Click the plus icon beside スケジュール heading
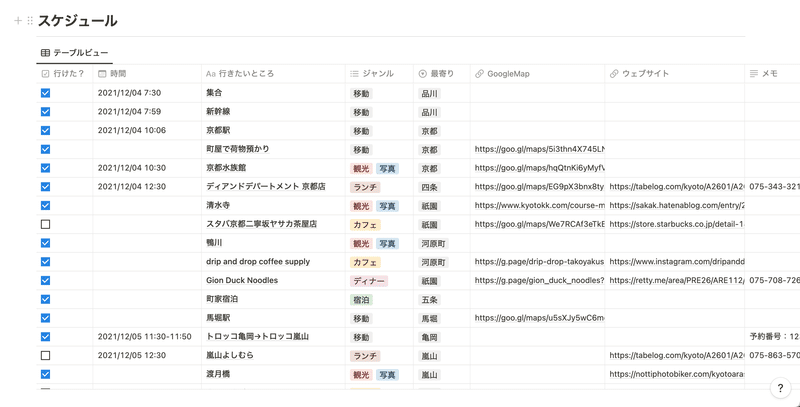800x407 pixels. (x=18, y=21)
